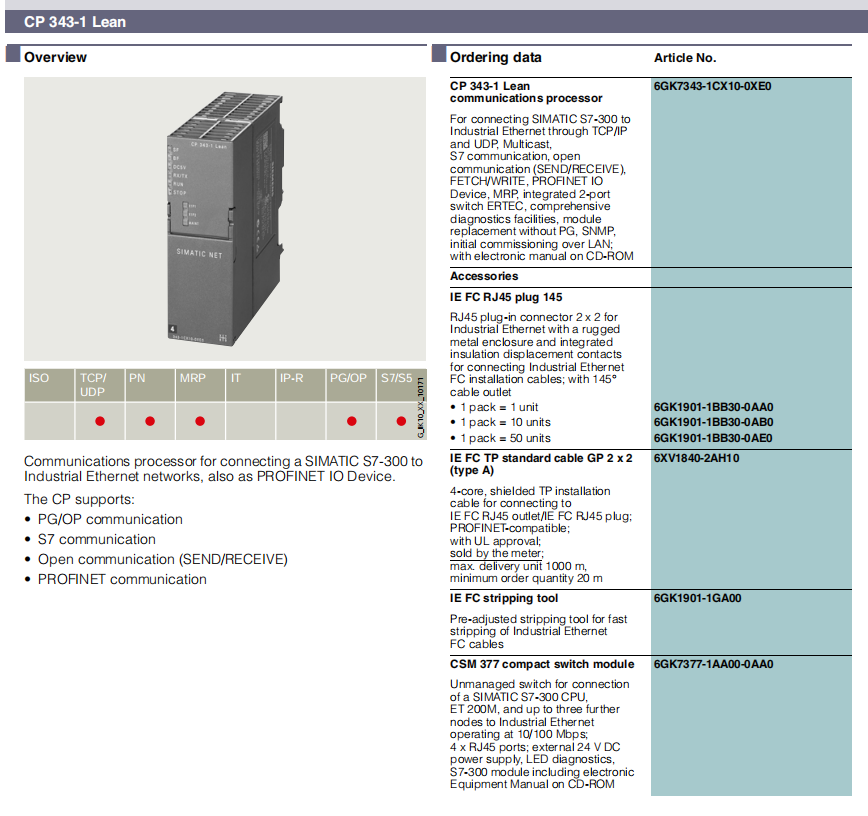Click the red dot under PG/OP
Viewport: 868px width, 816px height.
[x=352, y=421]
